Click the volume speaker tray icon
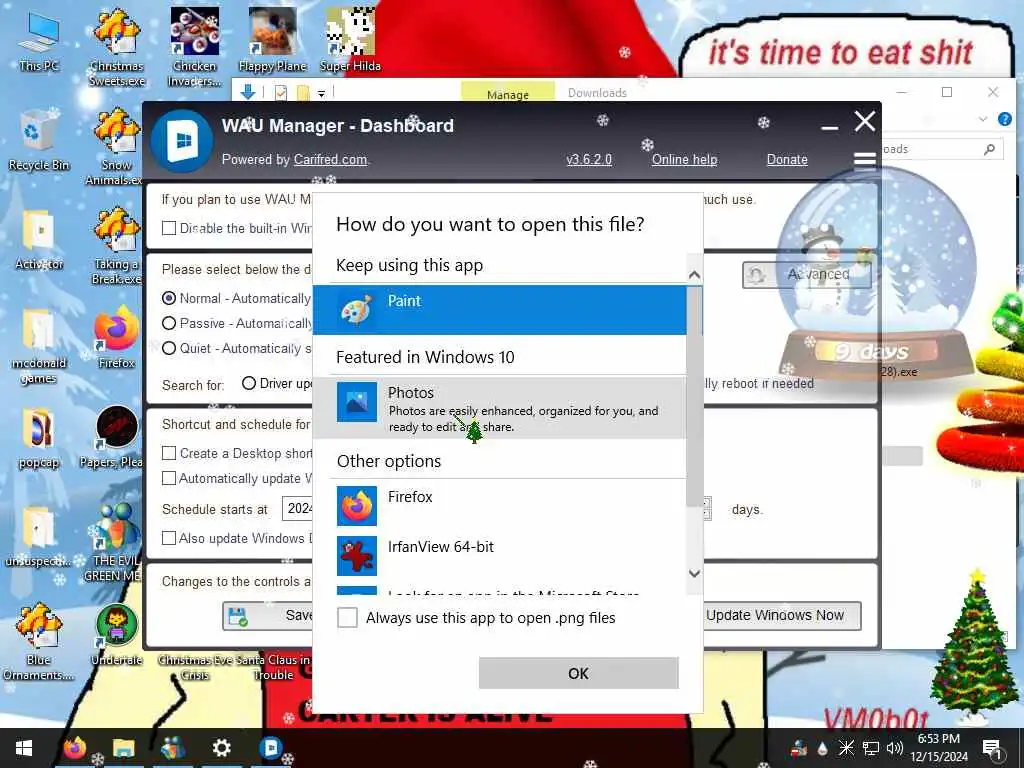1024x768 pixels. (895, 748)
